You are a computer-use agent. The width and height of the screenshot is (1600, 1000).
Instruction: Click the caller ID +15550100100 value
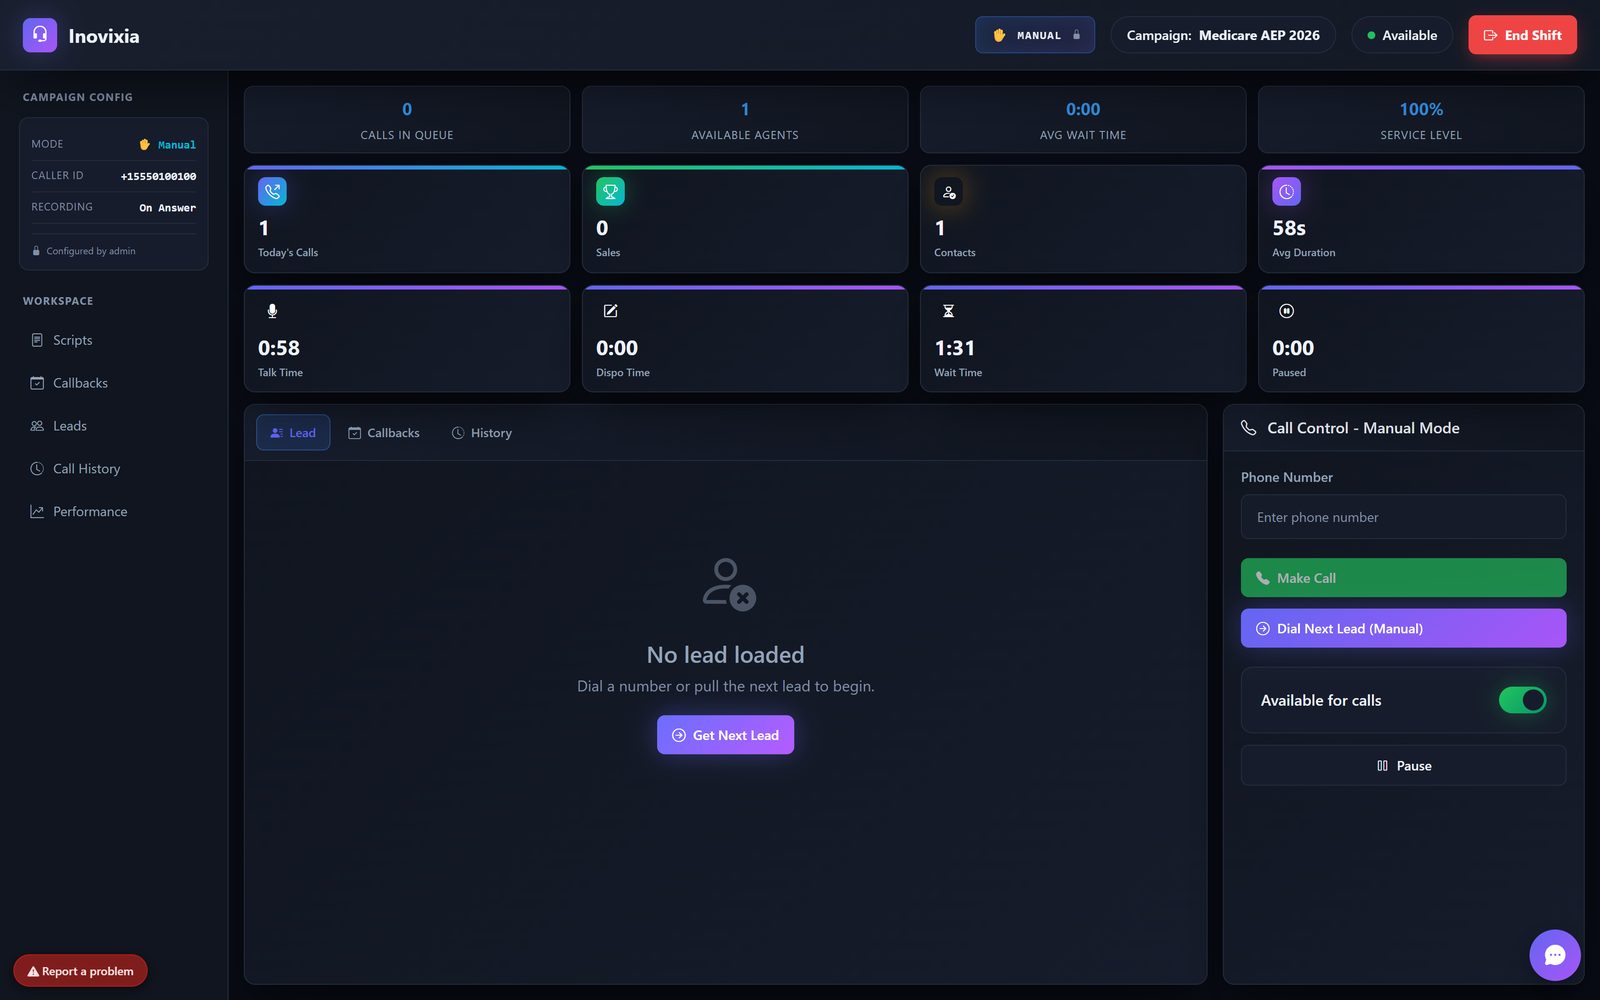click(x=158, y=177)
